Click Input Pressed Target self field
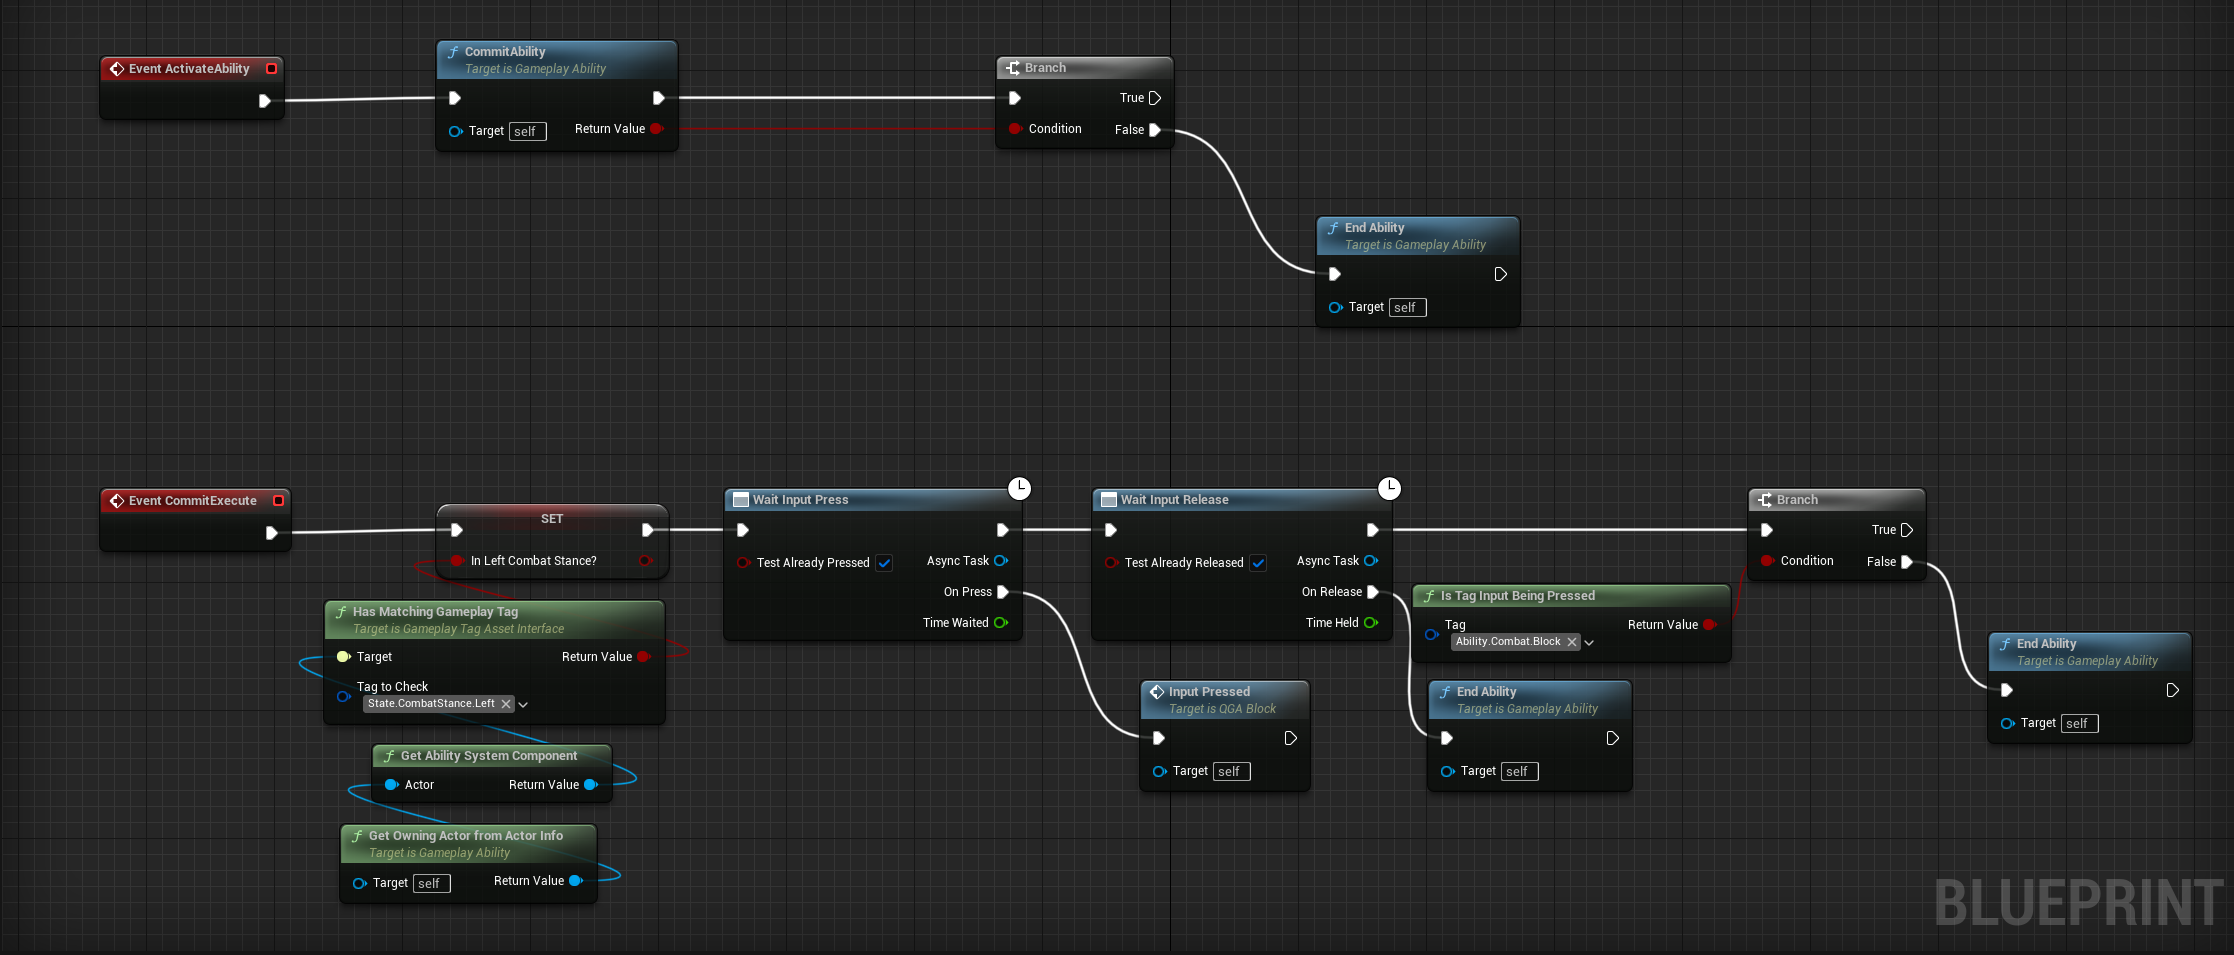Viewport: 2234px width, 955px height. [1231, 772]
